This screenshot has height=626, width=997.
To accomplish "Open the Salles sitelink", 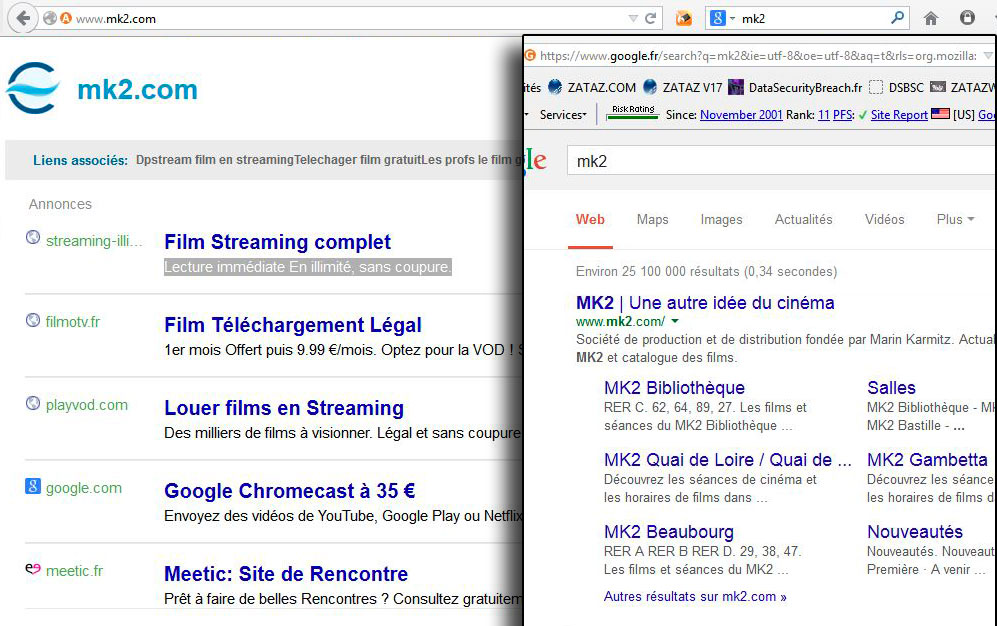I will point(891,388).
